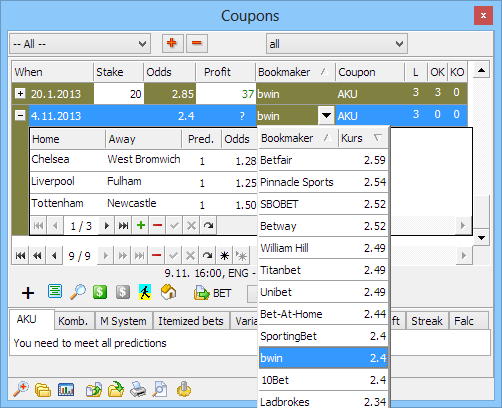
Task: Delete match with minus in bets navigator
Action: (x=157, y=226)
